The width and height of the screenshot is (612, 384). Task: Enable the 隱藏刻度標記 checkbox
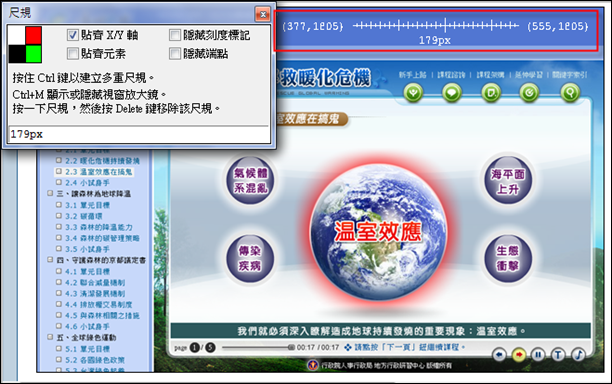(x=175, y=35)
